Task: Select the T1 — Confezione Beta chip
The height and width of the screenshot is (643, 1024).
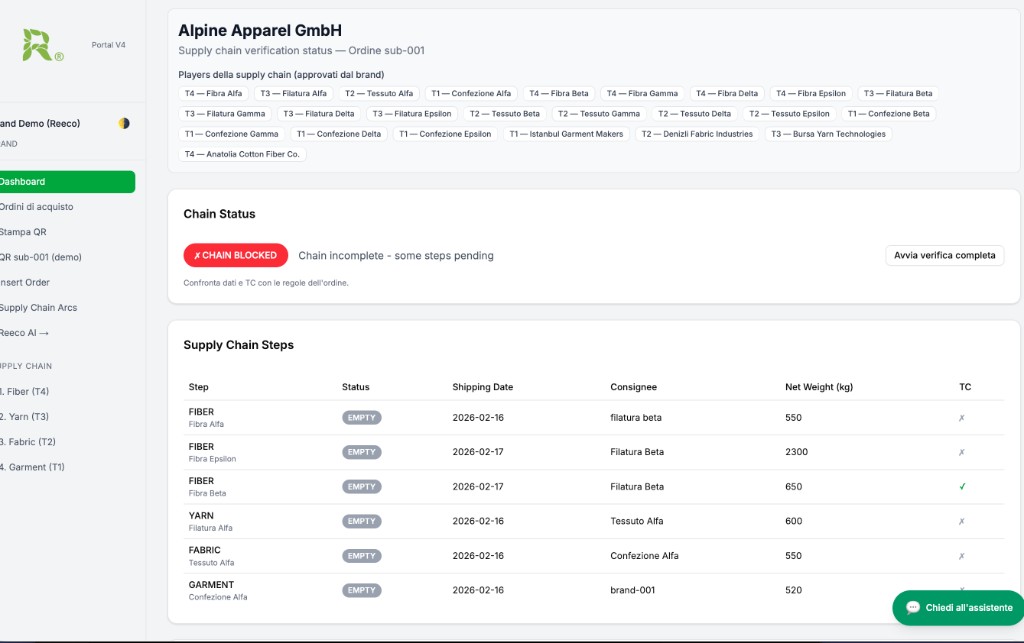Action: (889, 114)
